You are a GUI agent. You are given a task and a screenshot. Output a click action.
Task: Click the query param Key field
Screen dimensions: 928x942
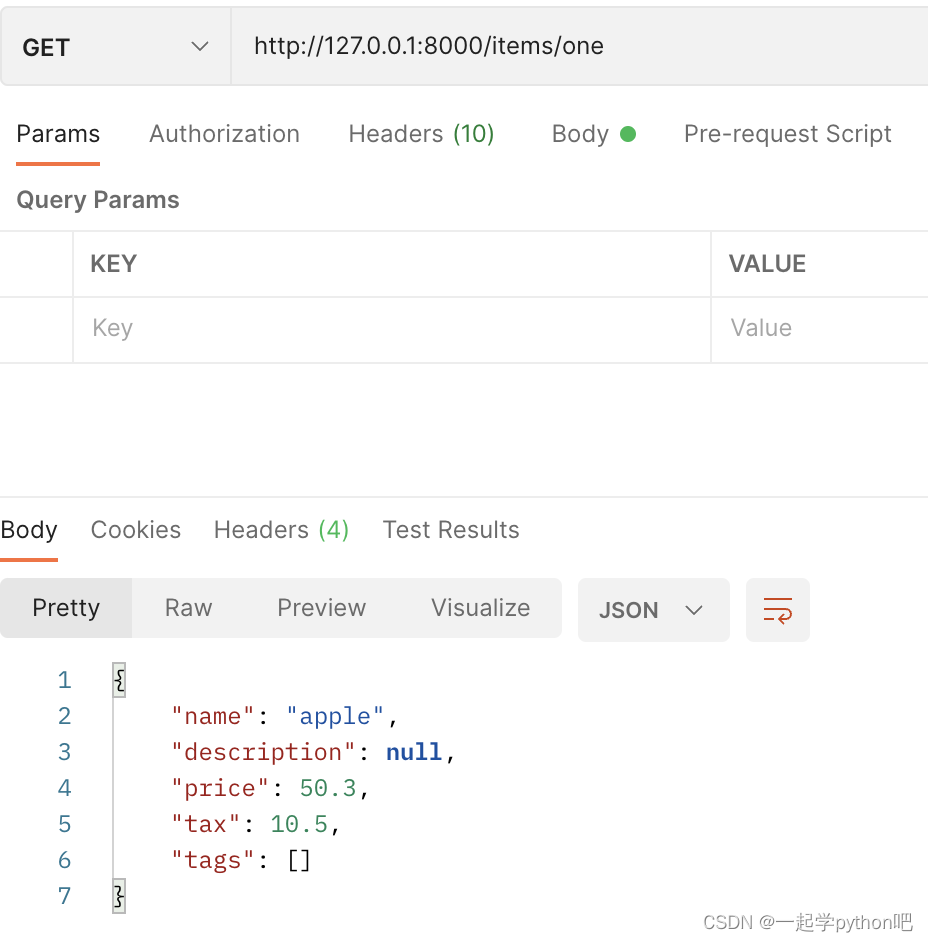click(390, 328)
